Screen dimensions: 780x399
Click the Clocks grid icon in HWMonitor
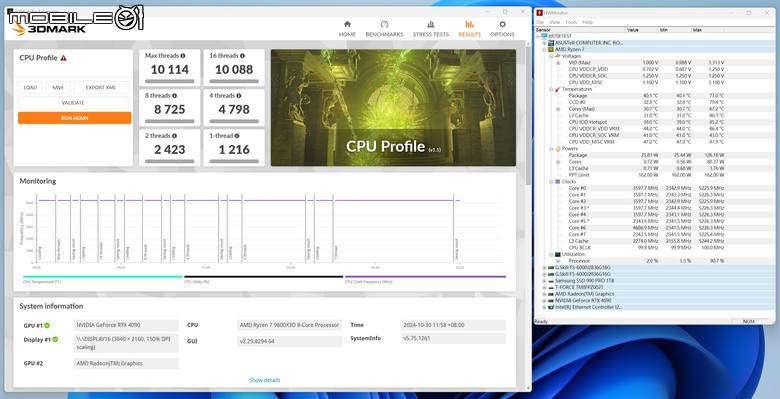pyautogui.click(x=558, y=182)
